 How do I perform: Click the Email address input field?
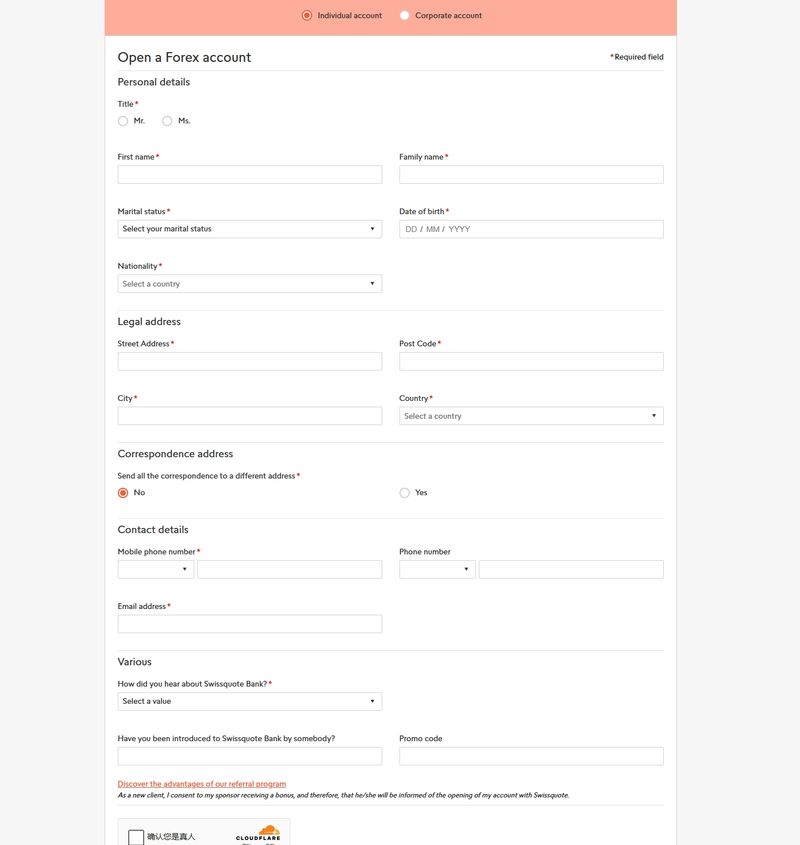(250, 624)
